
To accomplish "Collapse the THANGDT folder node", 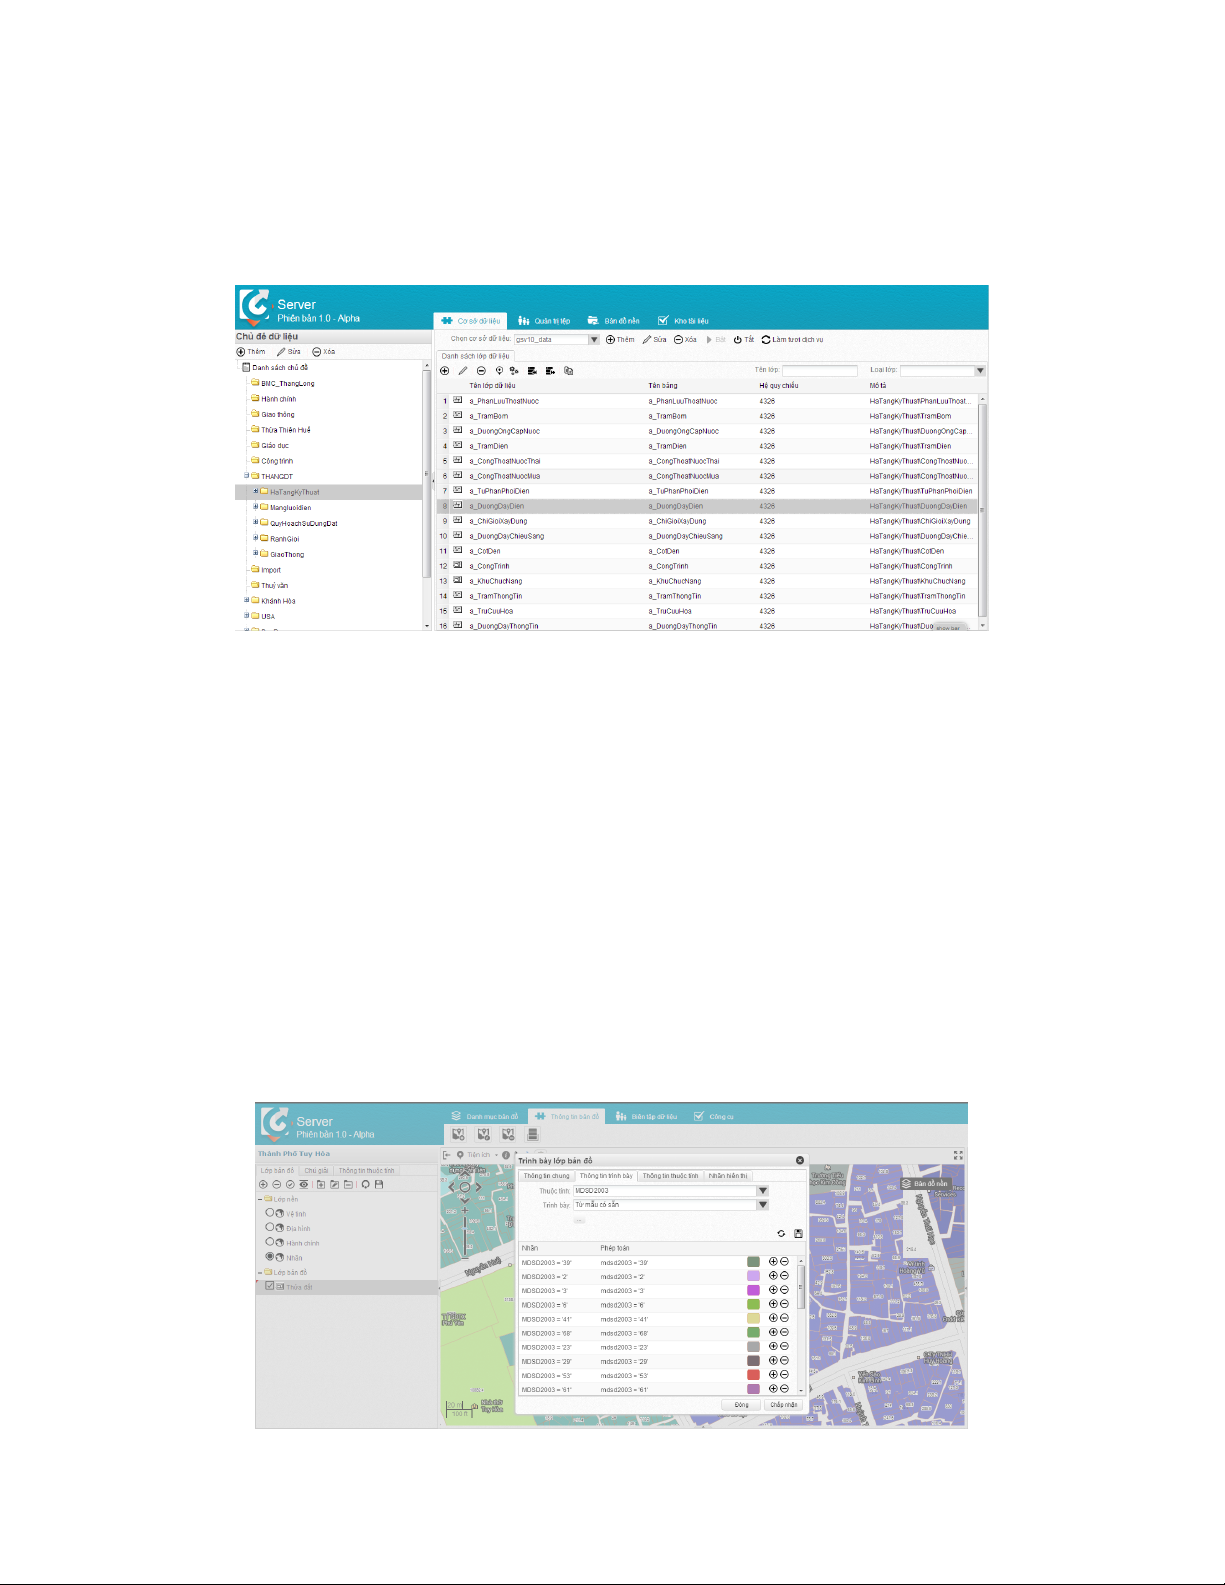I will point(246,476).
